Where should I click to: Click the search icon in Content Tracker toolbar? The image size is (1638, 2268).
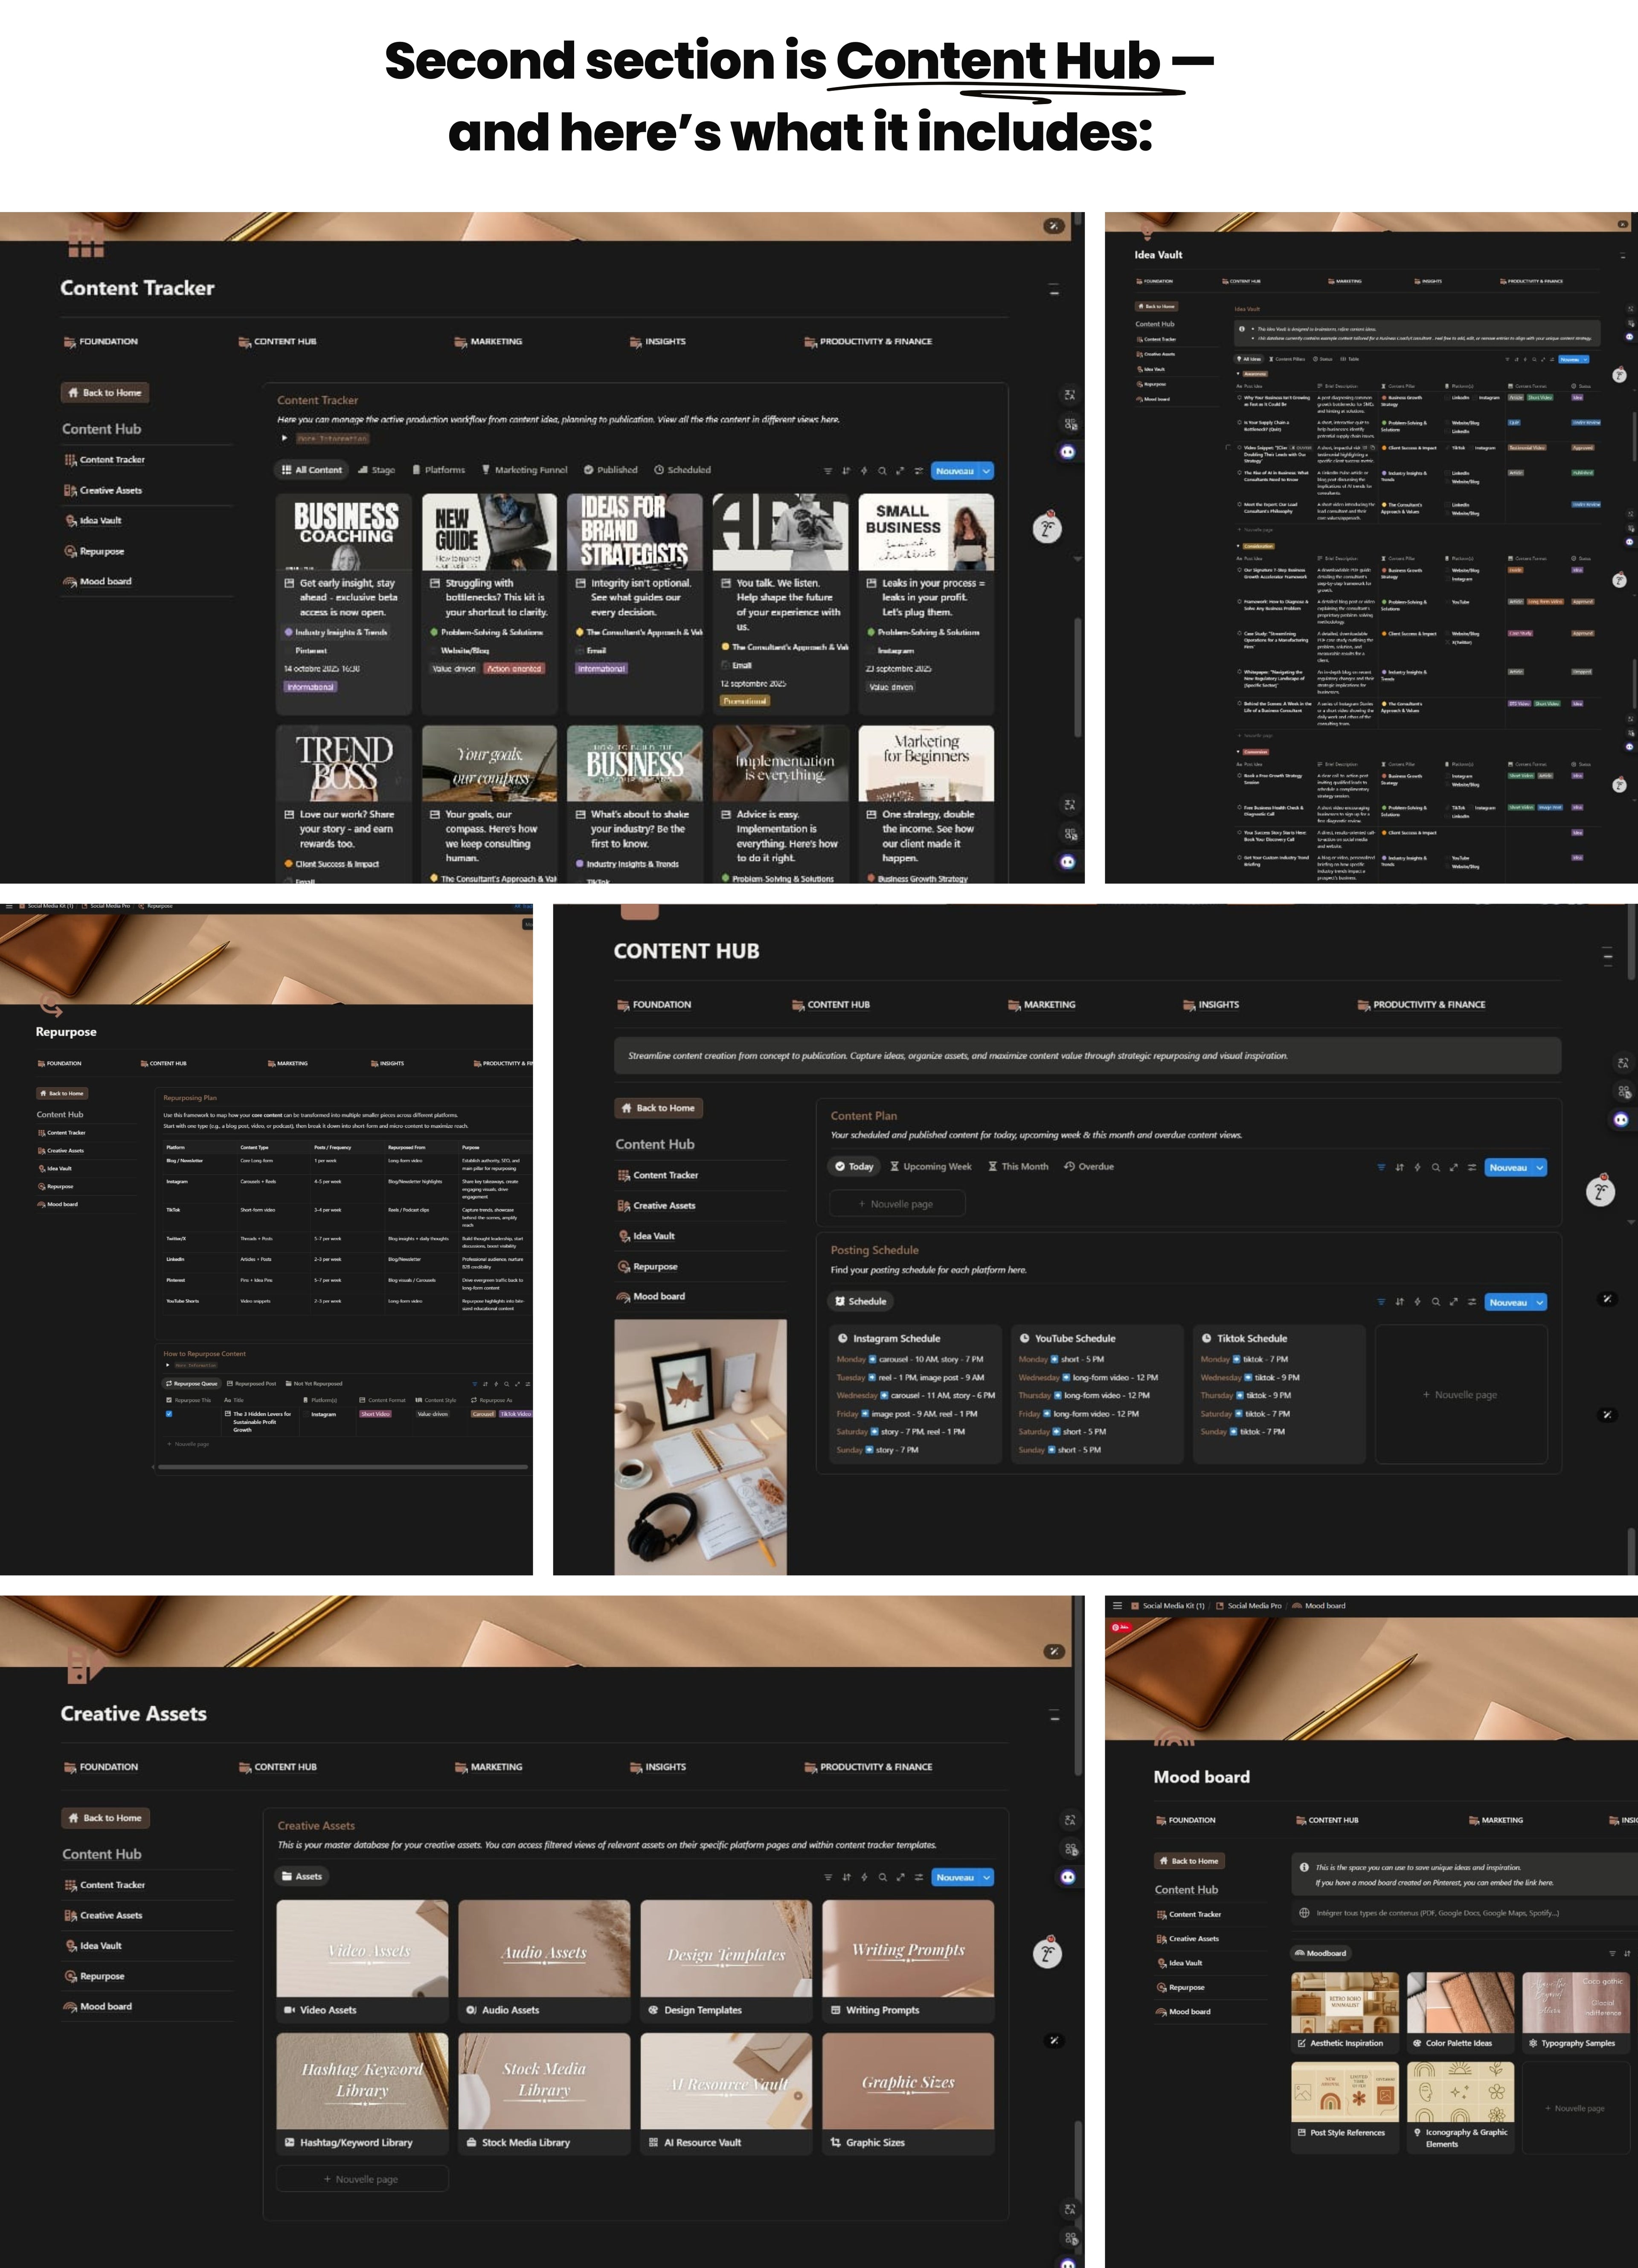882,471
